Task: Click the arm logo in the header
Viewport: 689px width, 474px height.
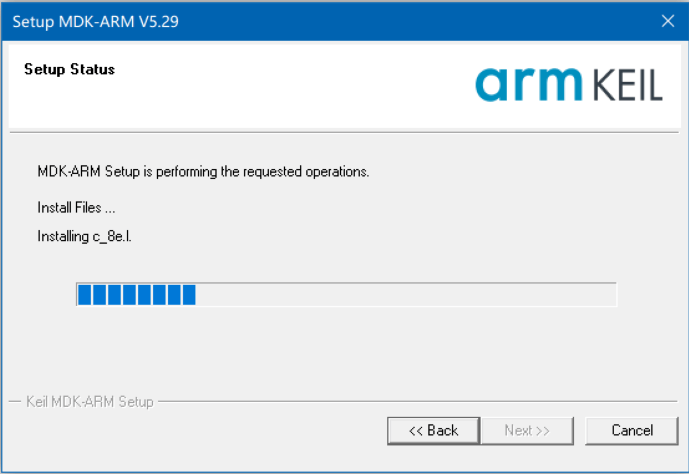Action: tap(525, 84)
